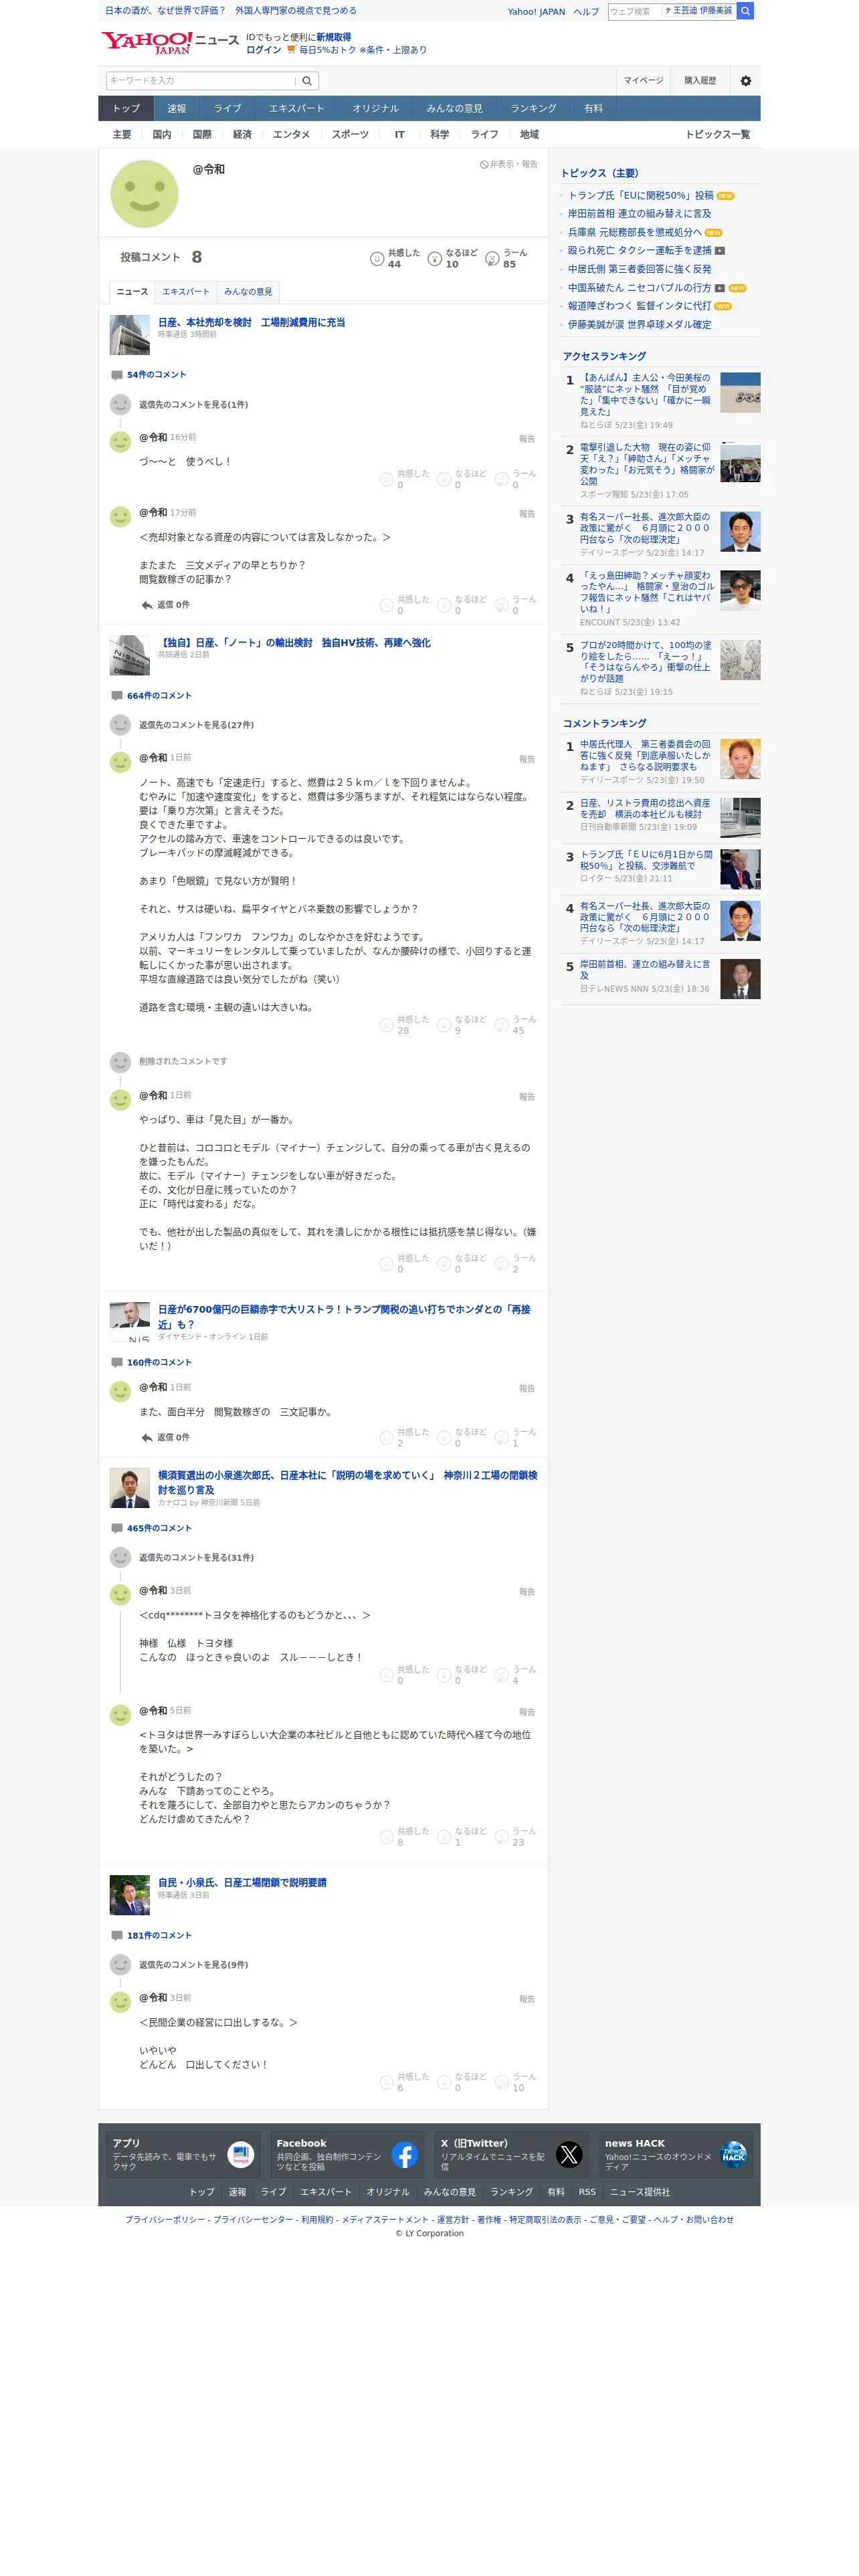Click comment bubble icon next to 54件のコメント
859x2576 pixels.
117,375
